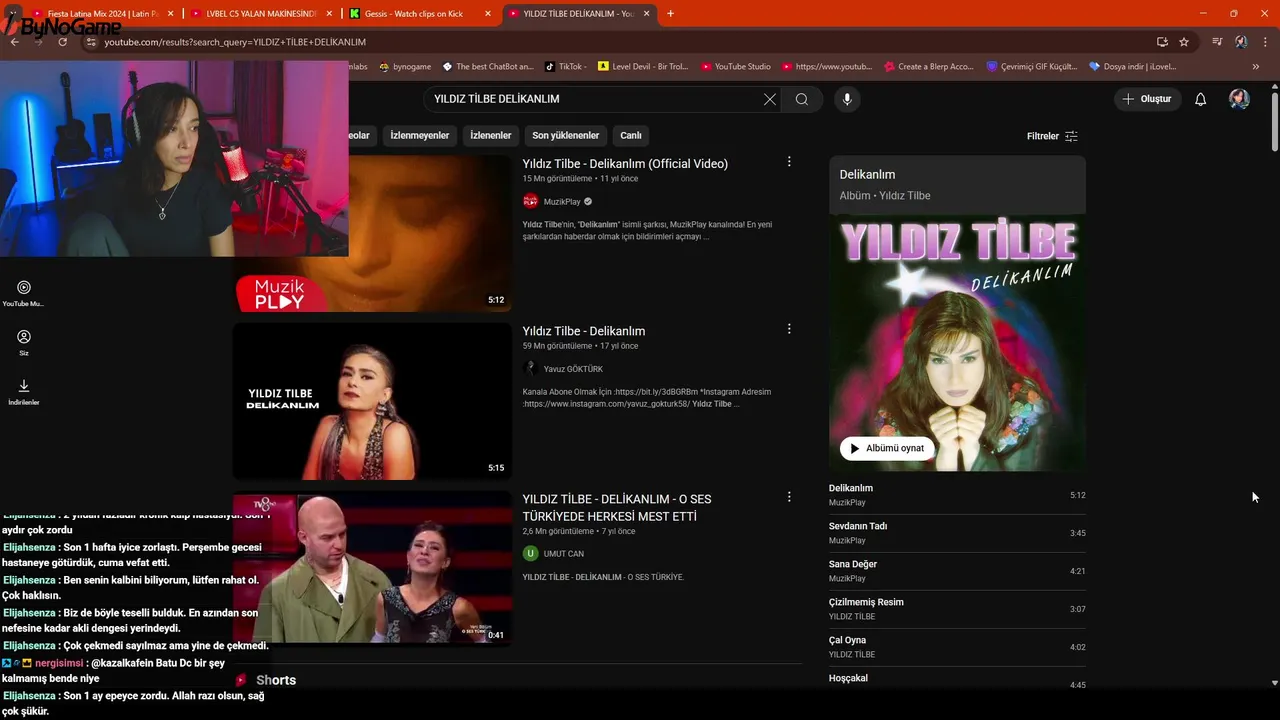The width and height of the screenshot is (1280, 720).
Task: Open the install app icon in address bar
Action: click(1162, 42)
